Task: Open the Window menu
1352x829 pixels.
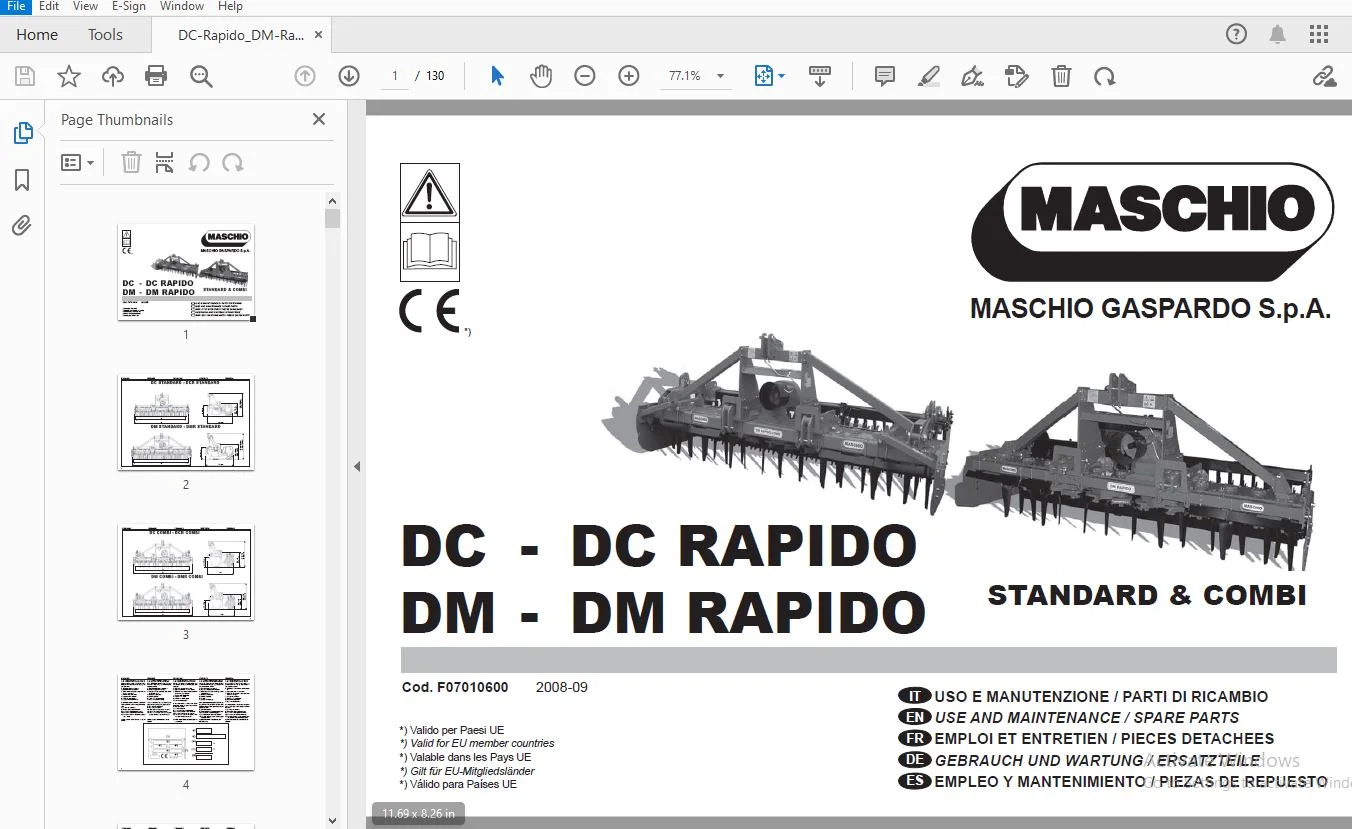Action: pyautogui.click(x=182, y=6)
